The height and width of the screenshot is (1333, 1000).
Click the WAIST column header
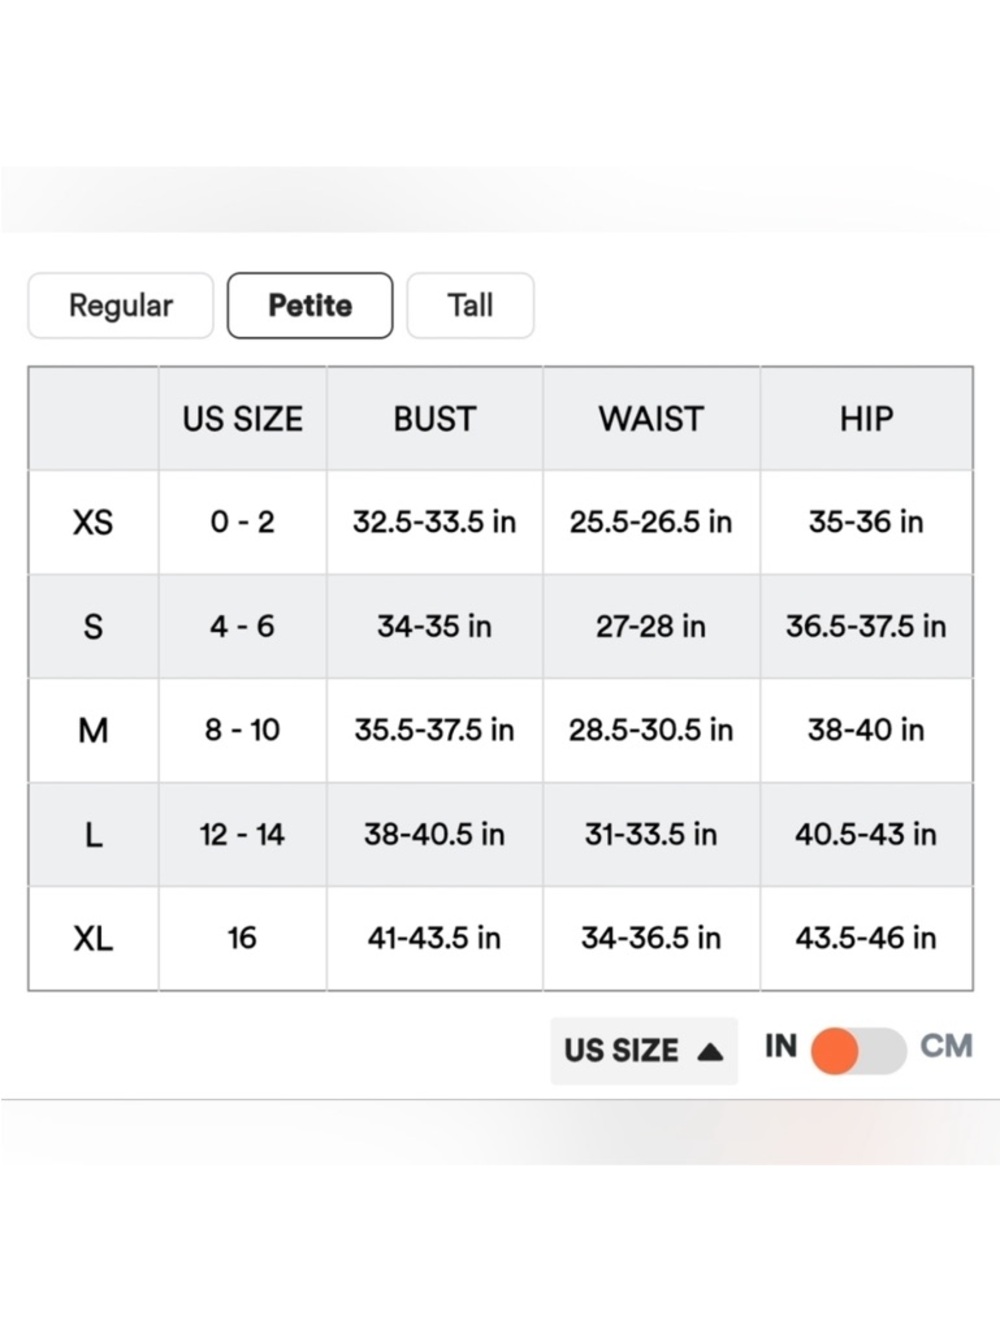point(651,419)
